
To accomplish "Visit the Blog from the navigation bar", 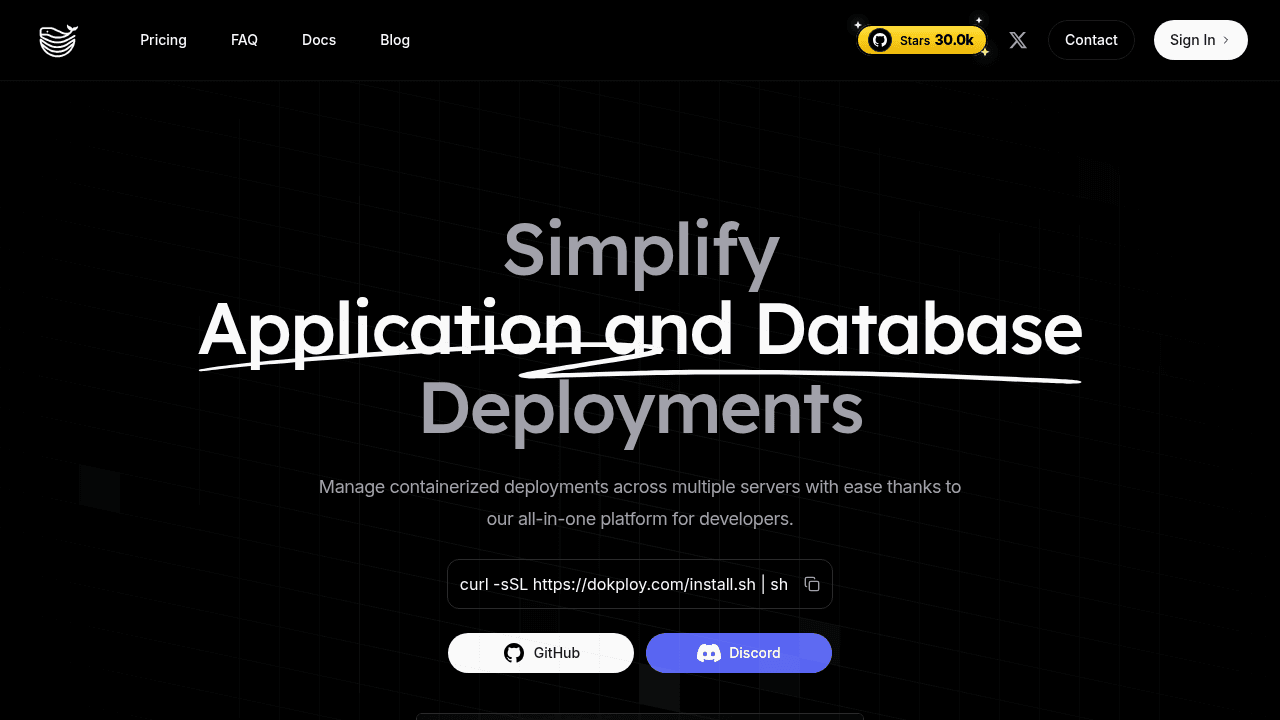I will tap(394, 40).
